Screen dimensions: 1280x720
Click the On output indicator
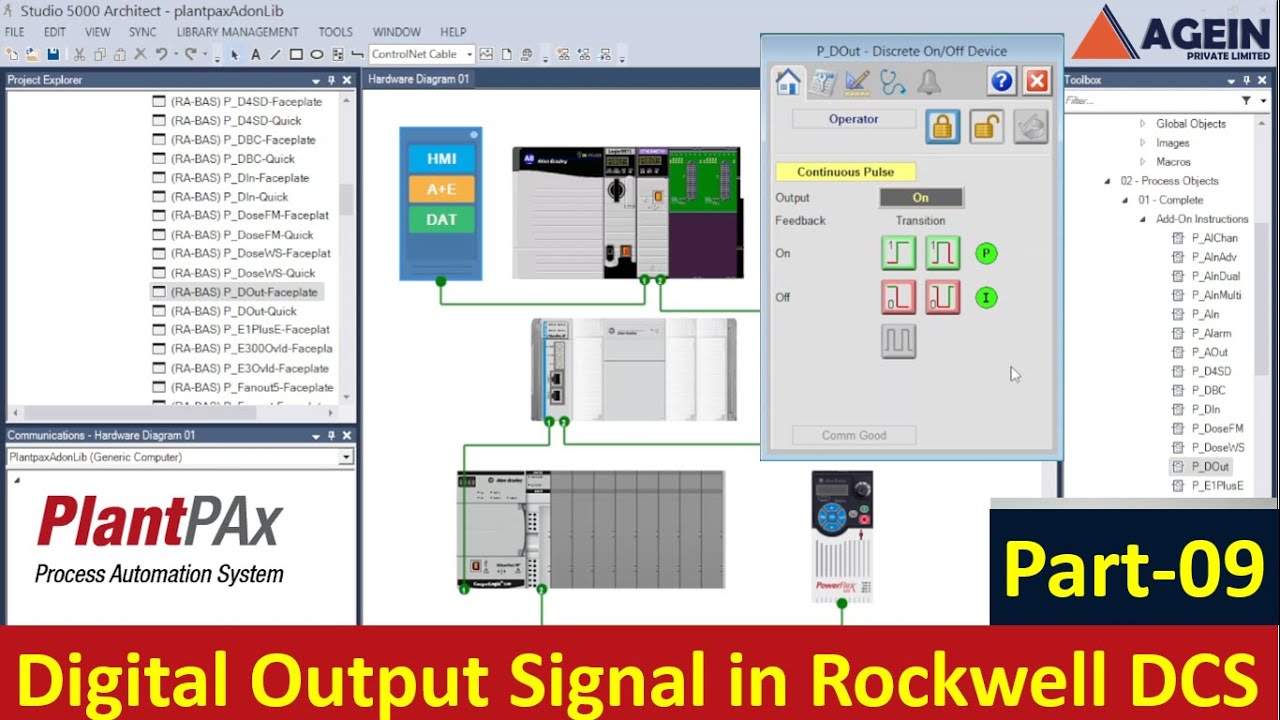[x=921, y=198]
